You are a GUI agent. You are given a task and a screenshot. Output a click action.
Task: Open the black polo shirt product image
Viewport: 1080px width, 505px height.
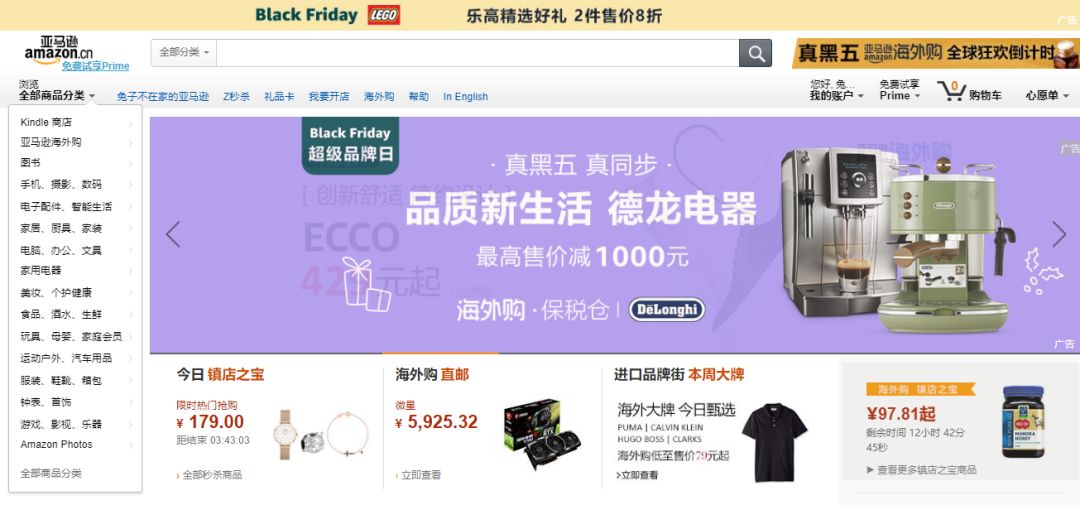click(774, 442)
